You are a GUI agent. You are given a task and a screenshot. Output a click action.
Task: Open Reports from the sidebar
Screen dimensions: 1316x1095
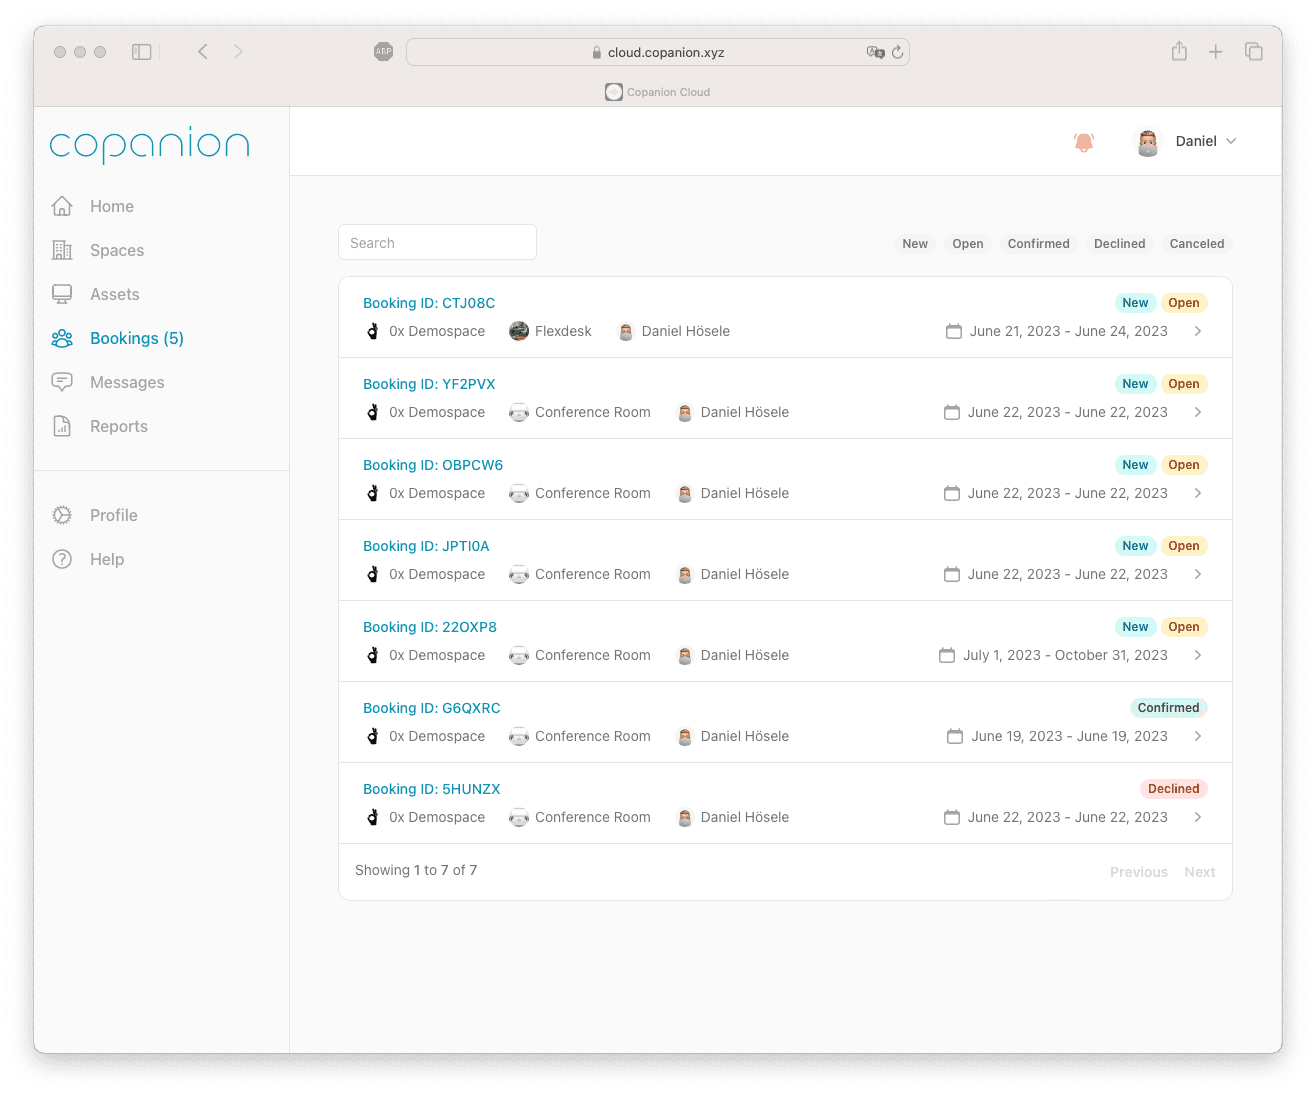click(x=118, y=426)
